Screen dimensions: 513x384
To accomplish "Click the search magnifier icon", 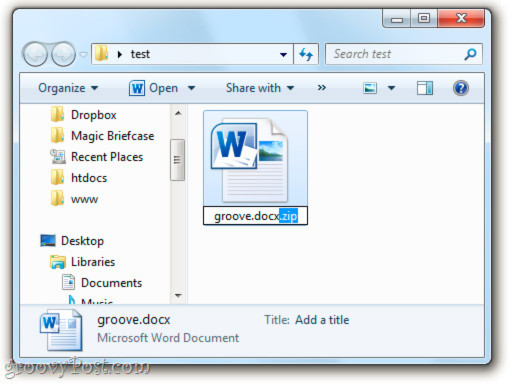I will coord(470,54).
